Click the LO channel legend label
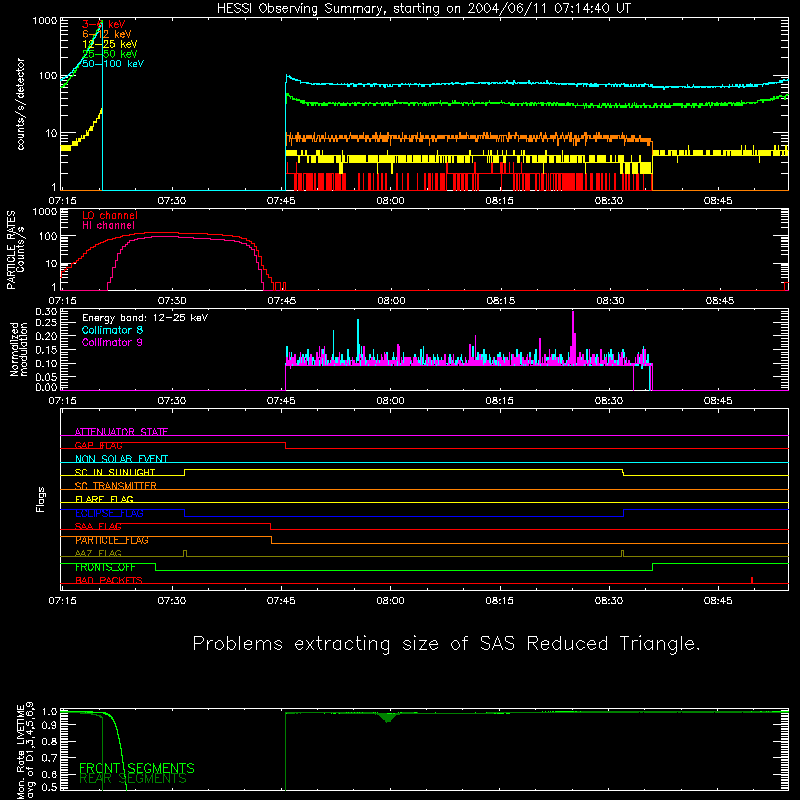The image size is (800, 800). point(109,215)
